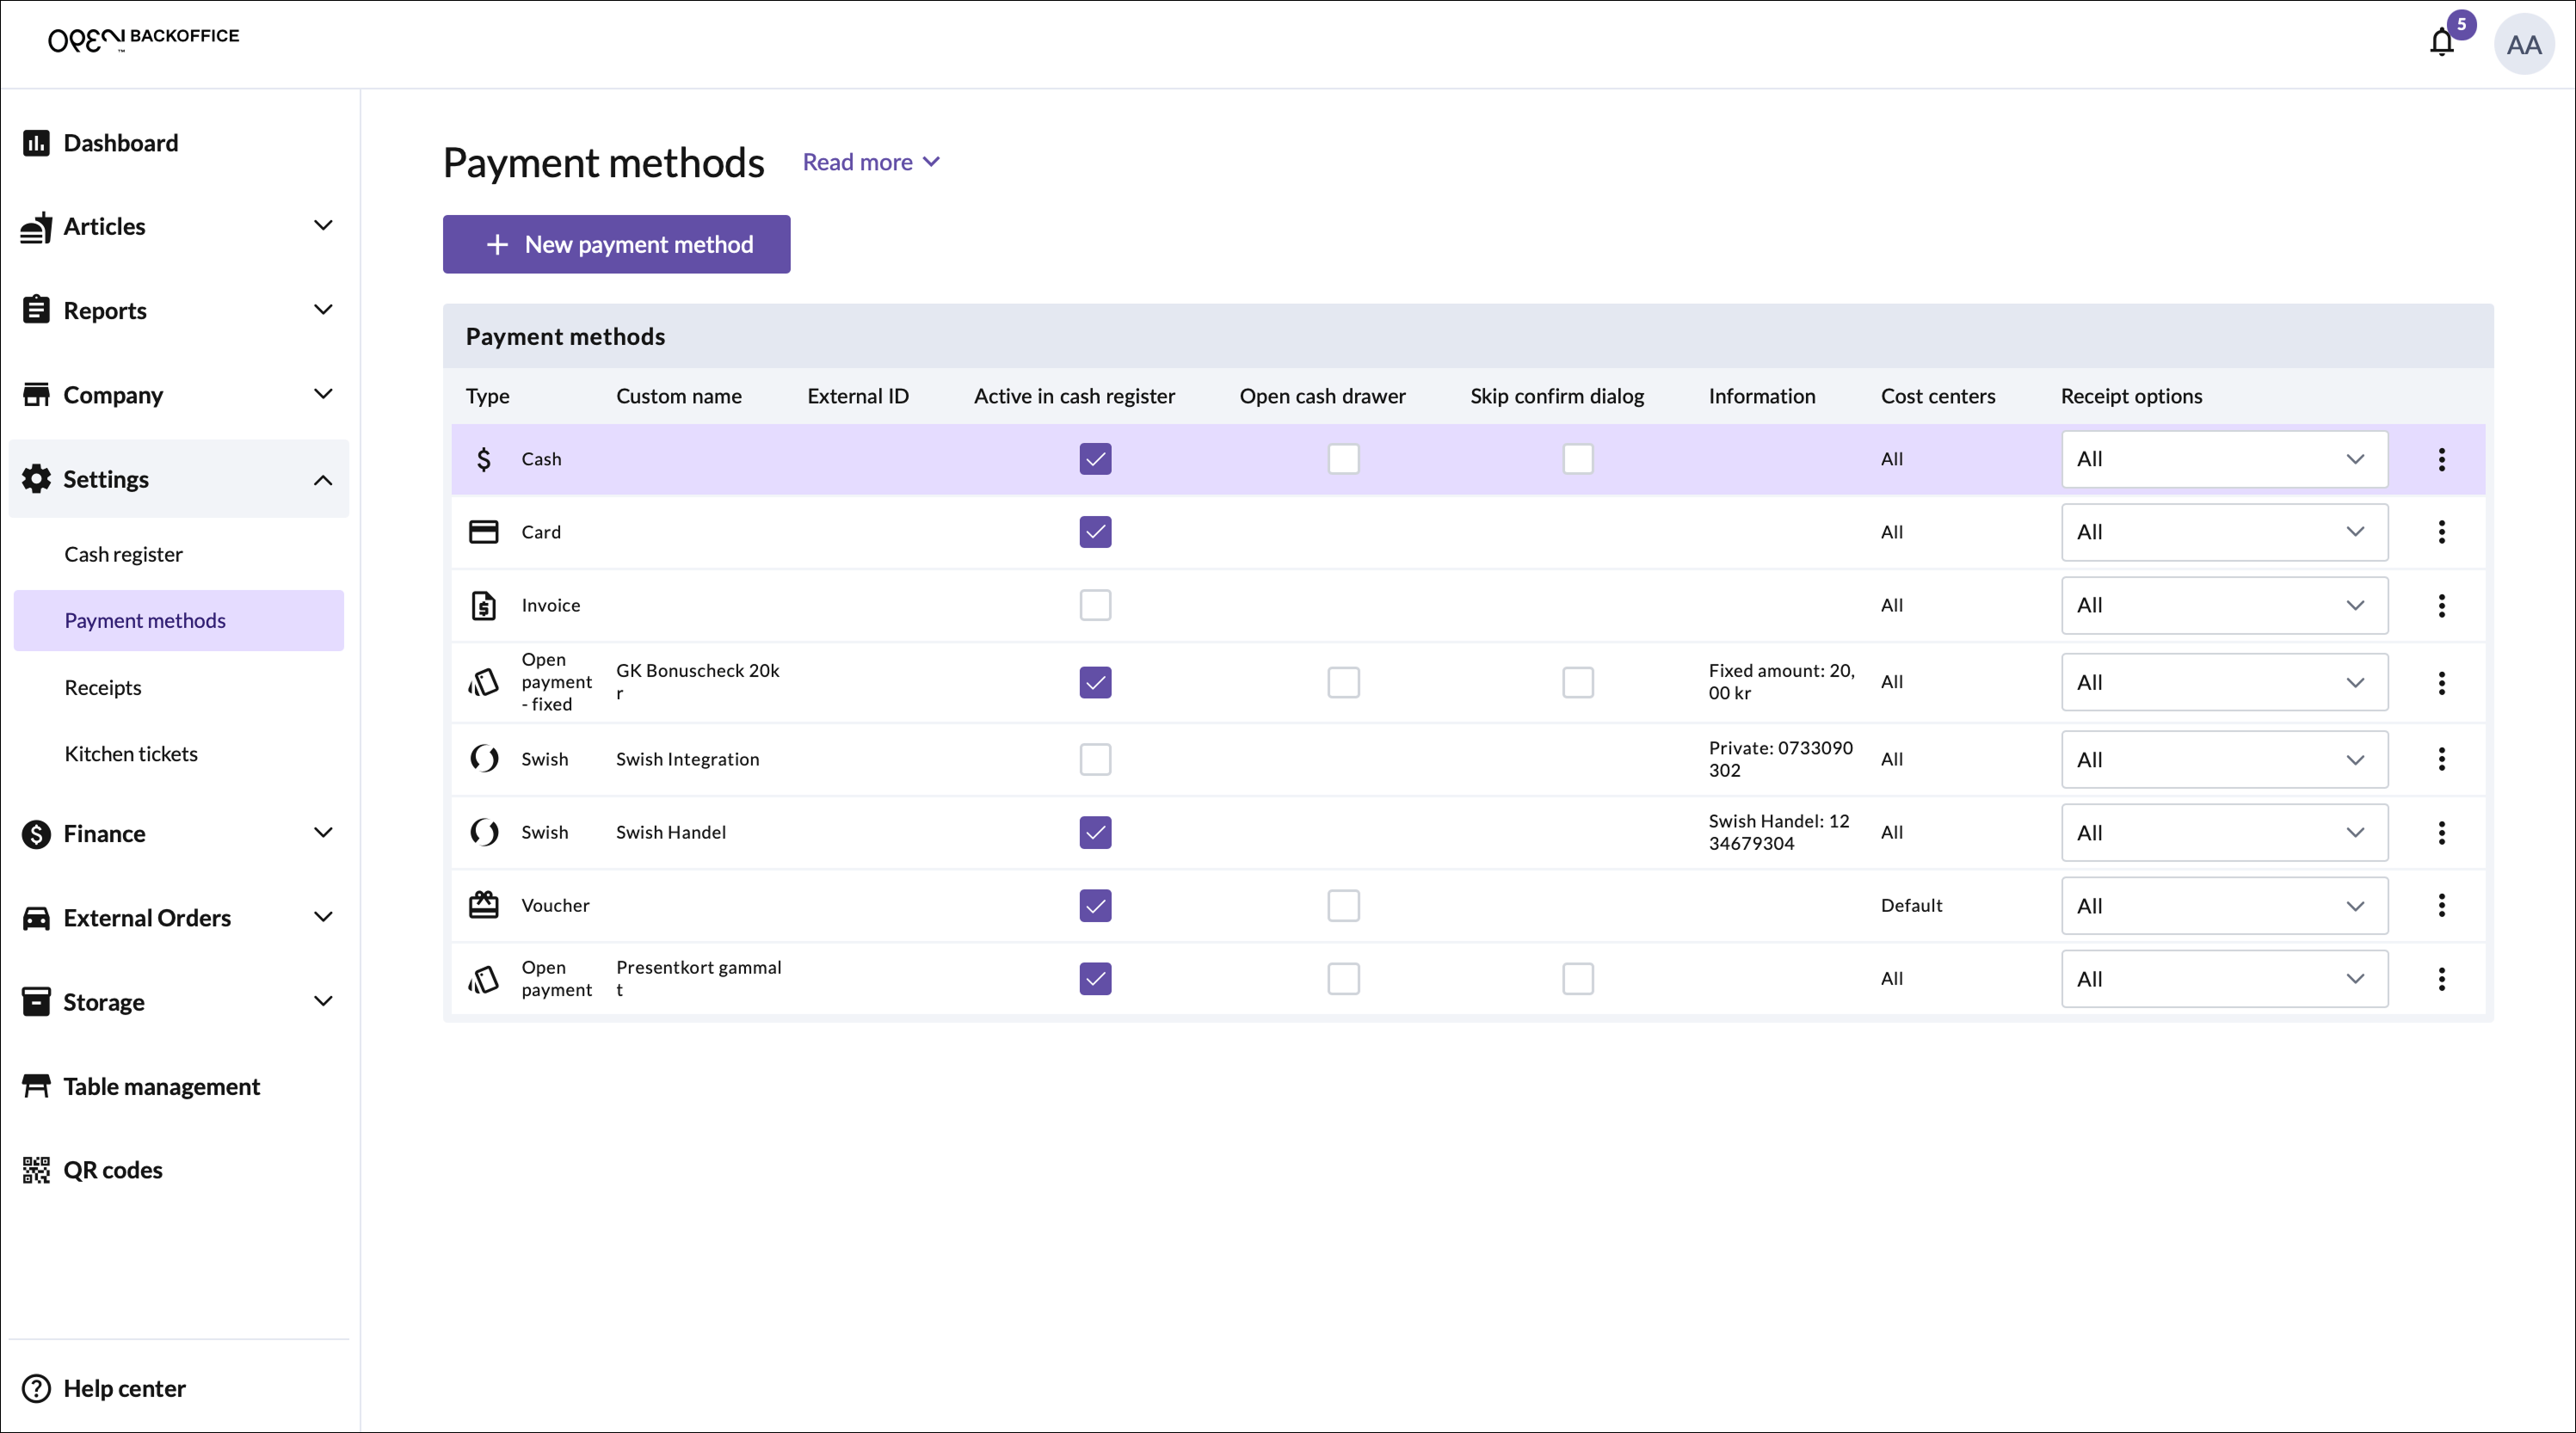The width and height of the screenshot is (2576, 1433).
Task: Open Kitchen tickets in the sidebar
Action: (x=131, y=753)
